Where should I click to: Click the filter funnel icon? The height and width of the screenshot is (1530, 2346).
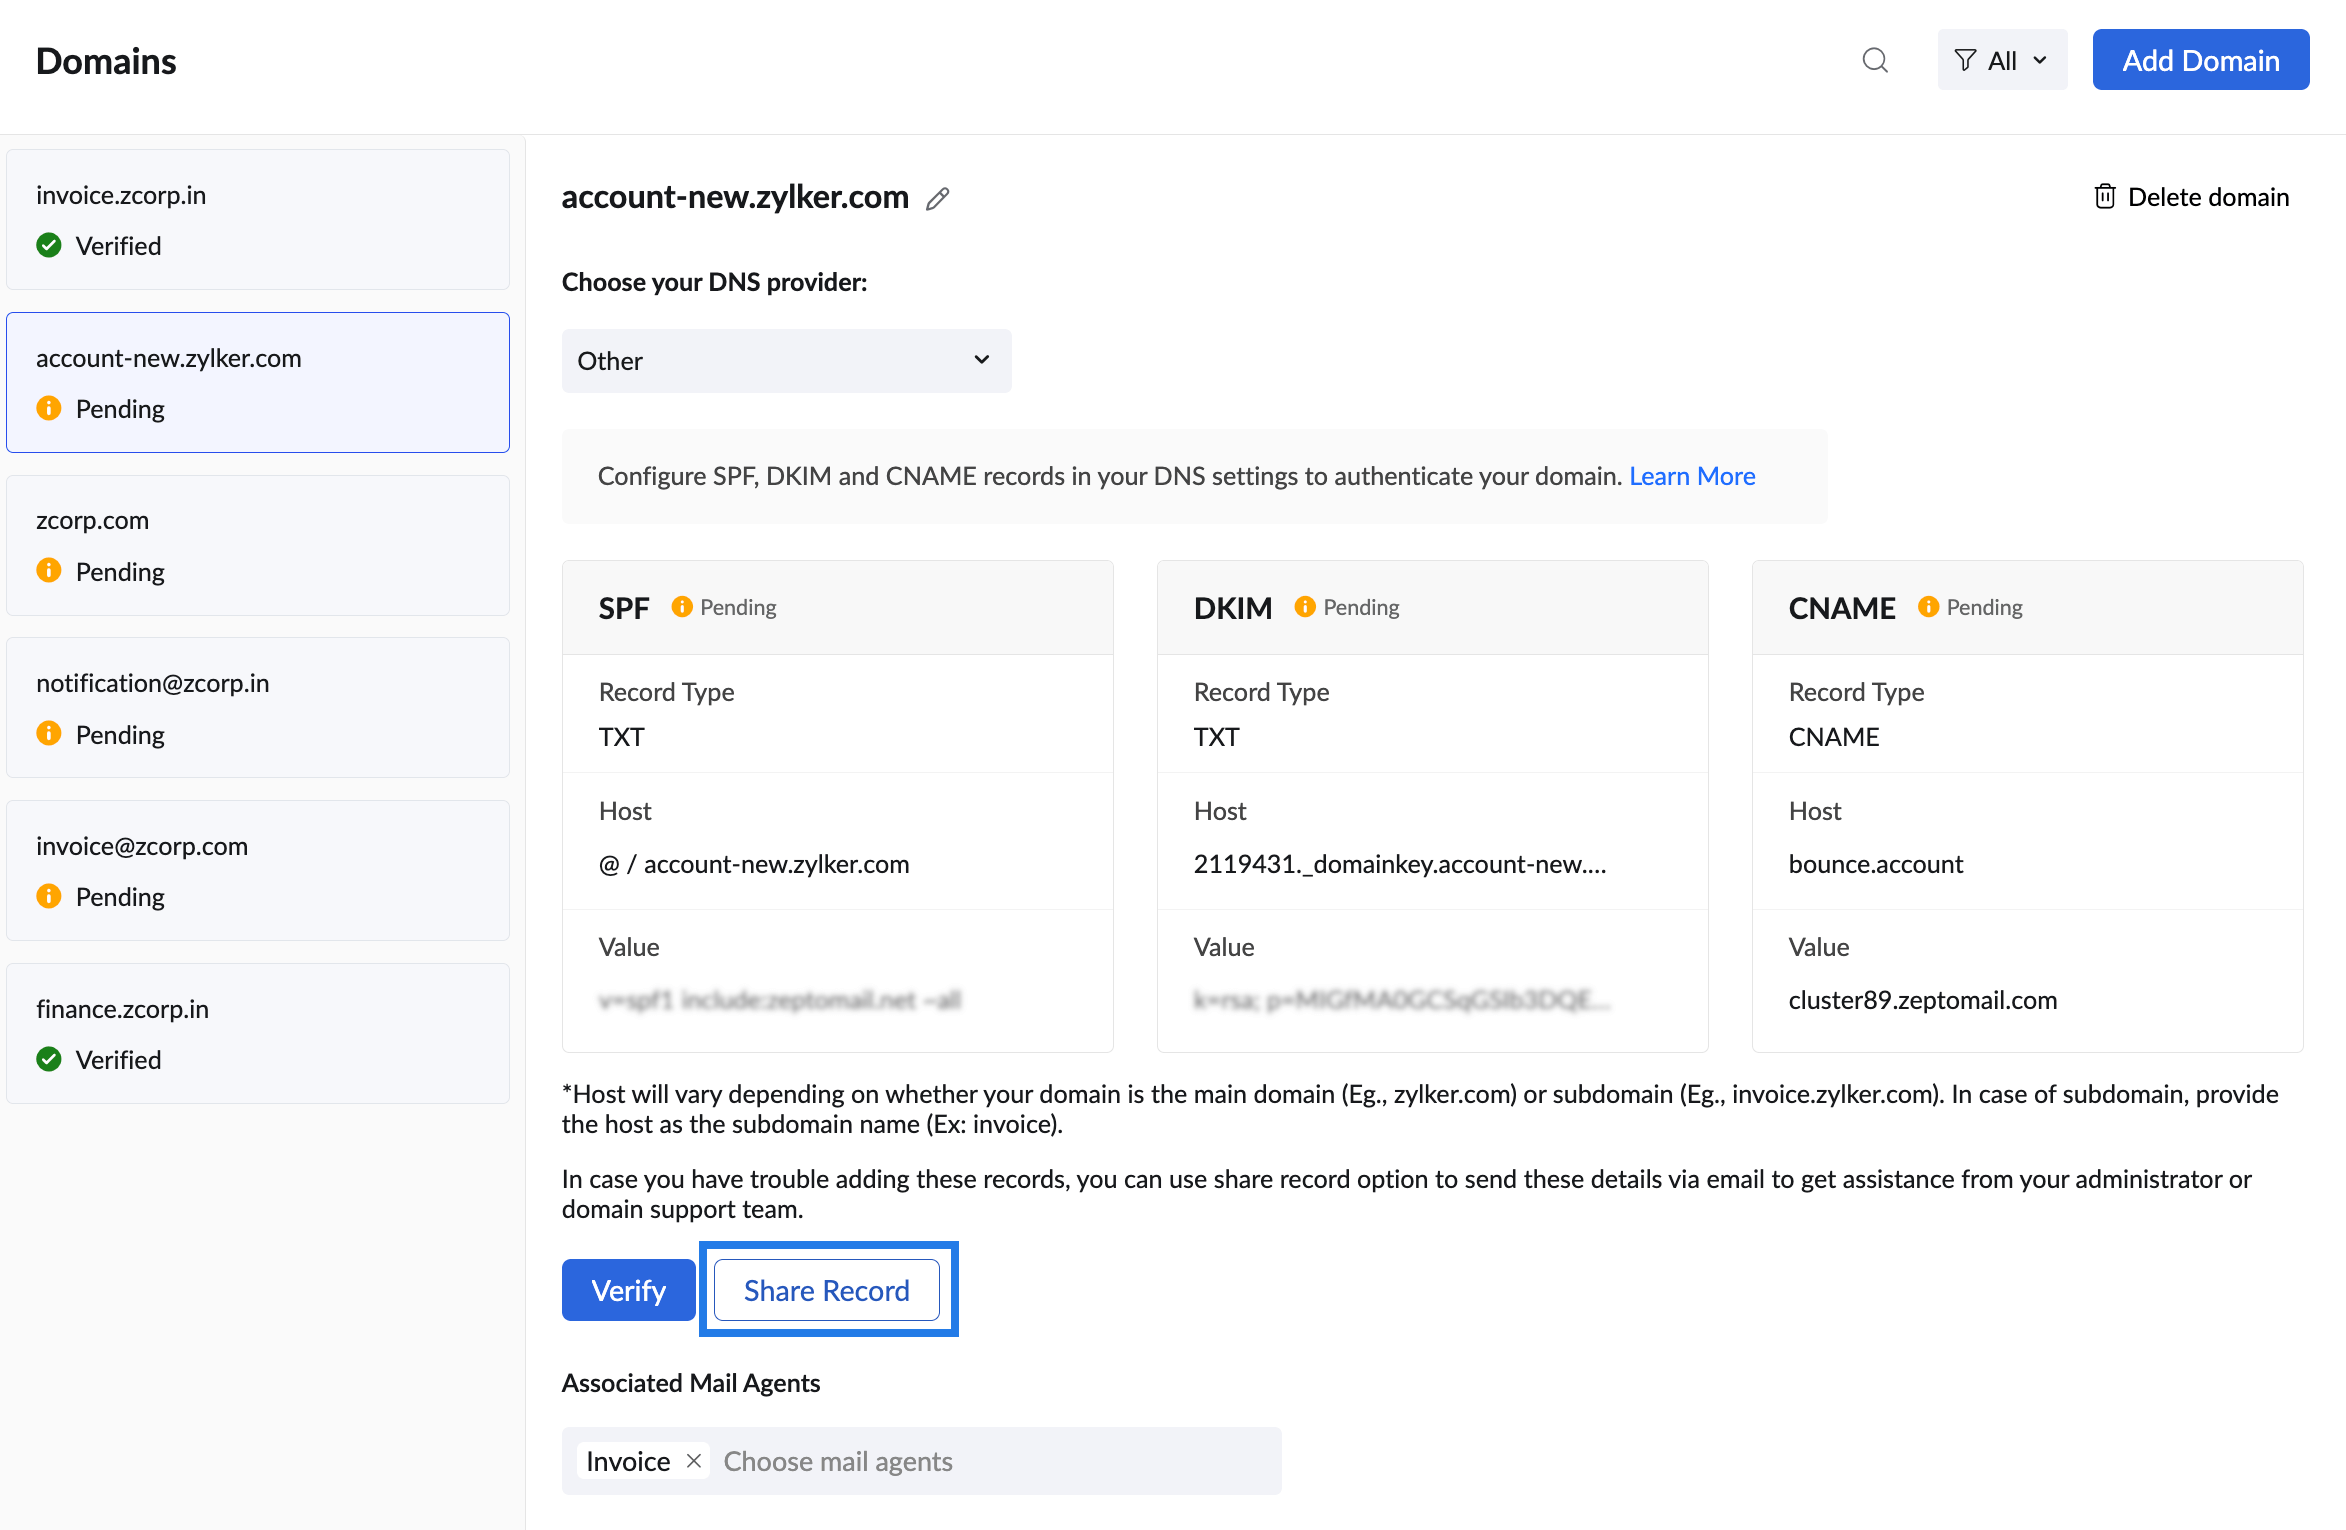[1965, 61]
